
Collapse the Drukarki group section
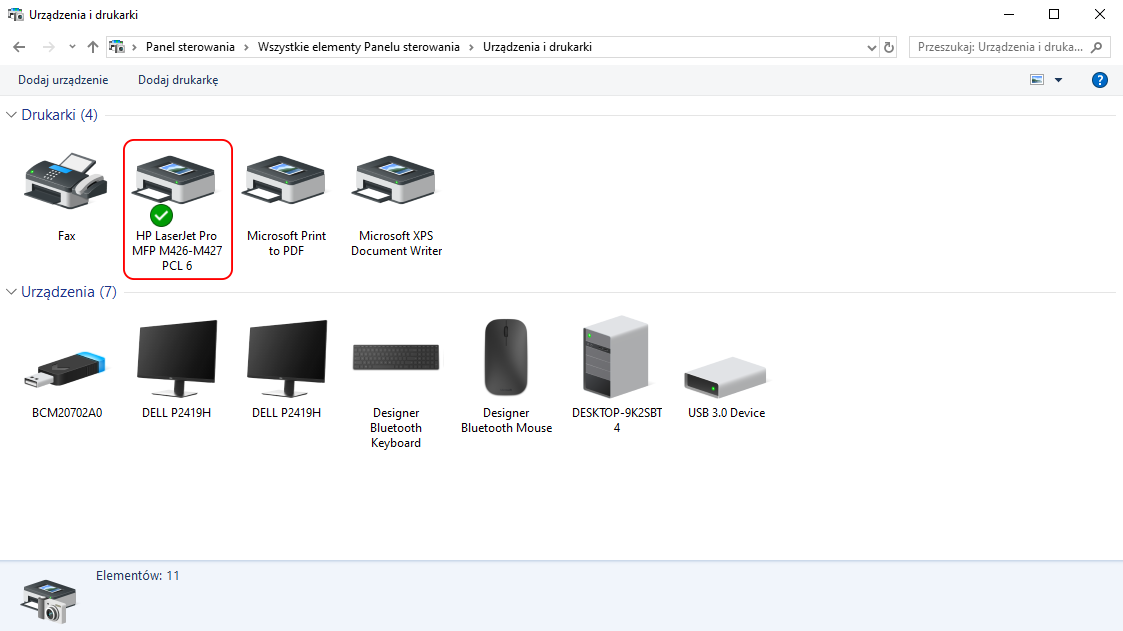click(12, 115)
